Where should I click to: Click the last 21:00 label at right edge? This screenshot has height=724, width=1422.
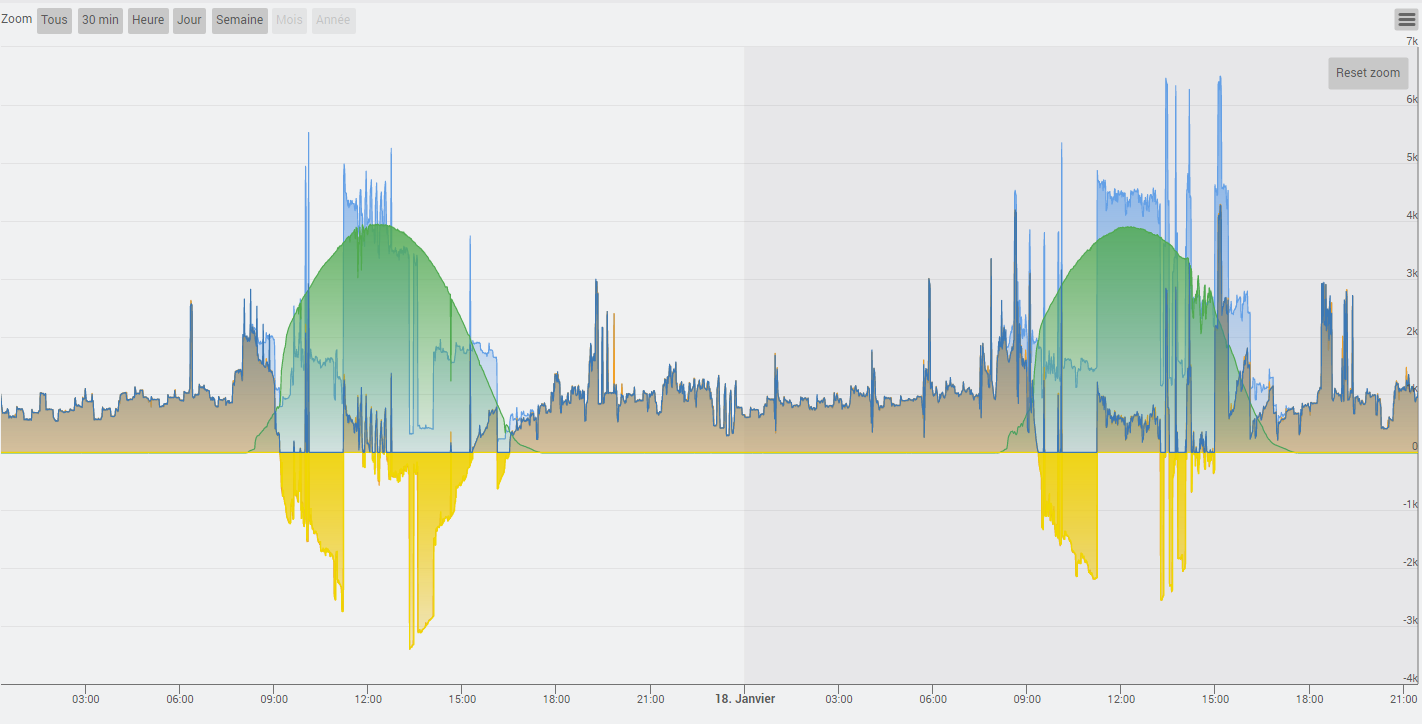1403,699
